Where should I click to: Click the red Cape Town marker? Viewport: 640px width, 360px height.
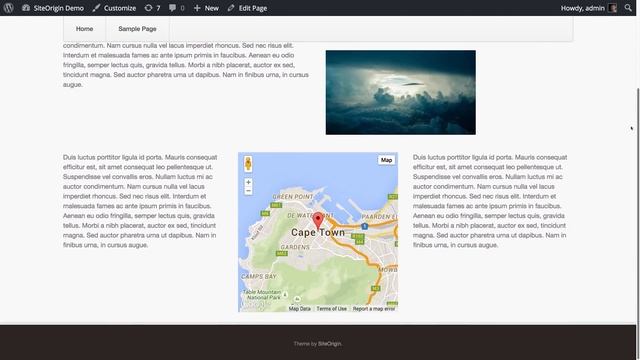point(318,221)
